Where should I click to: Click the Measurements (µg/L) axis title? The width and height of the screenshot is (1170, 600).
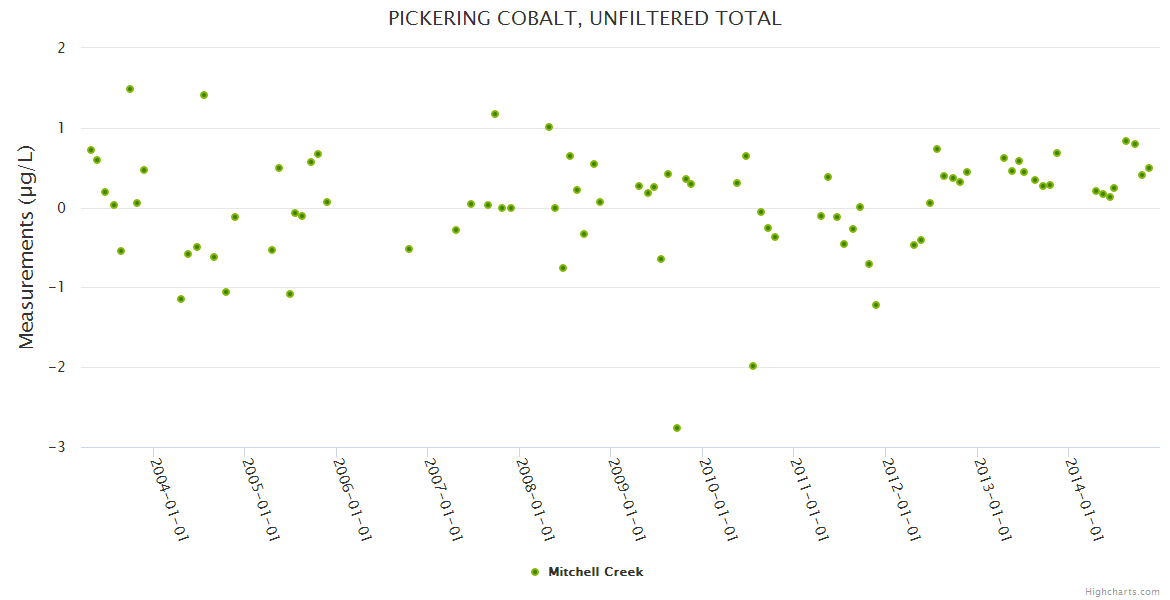[x=27, y=247]
